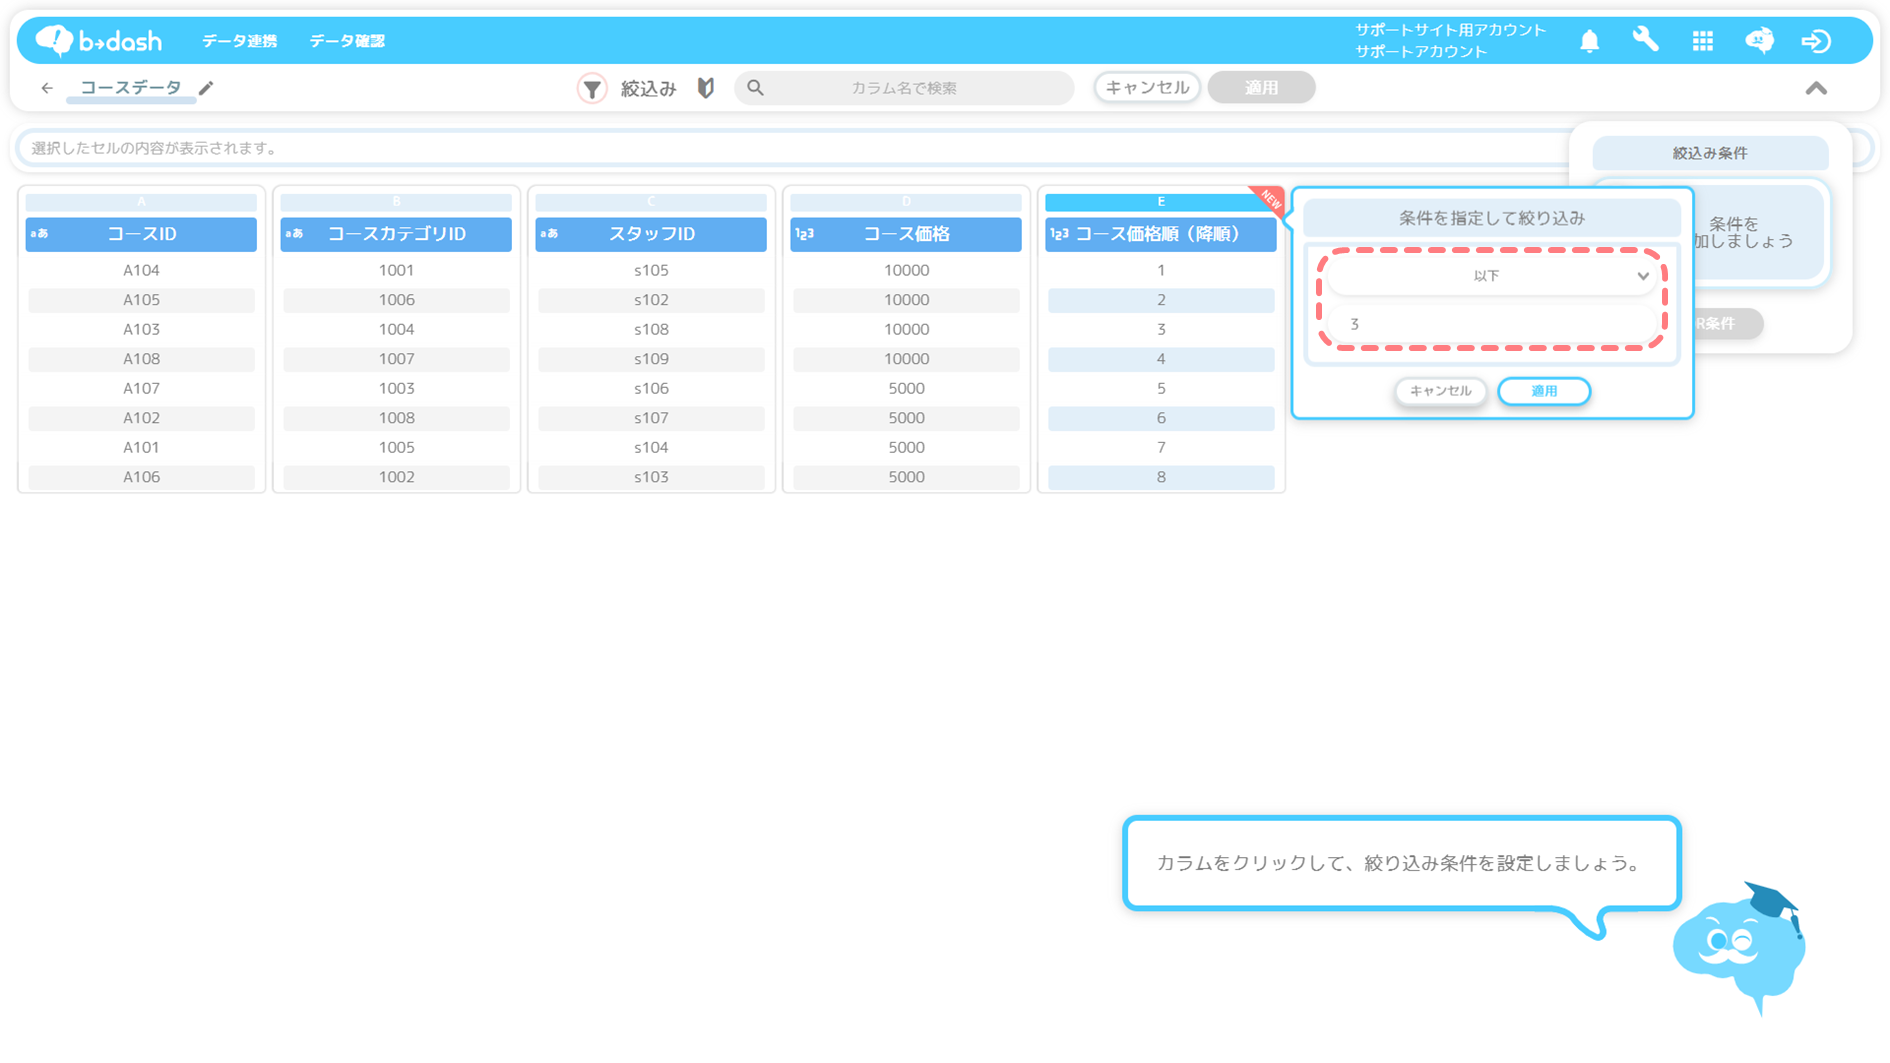
Task: Click the 条件を指定して絞り込み popup header
Action: pyautogui.click(x=1491, y=218)
